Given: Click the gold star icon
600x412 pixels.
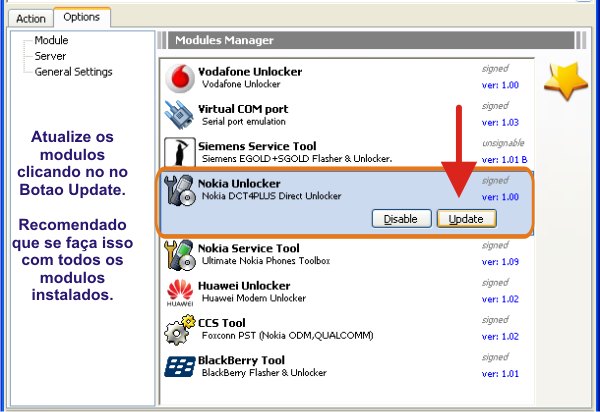Looking at the screenshot, I should point(565,81).
